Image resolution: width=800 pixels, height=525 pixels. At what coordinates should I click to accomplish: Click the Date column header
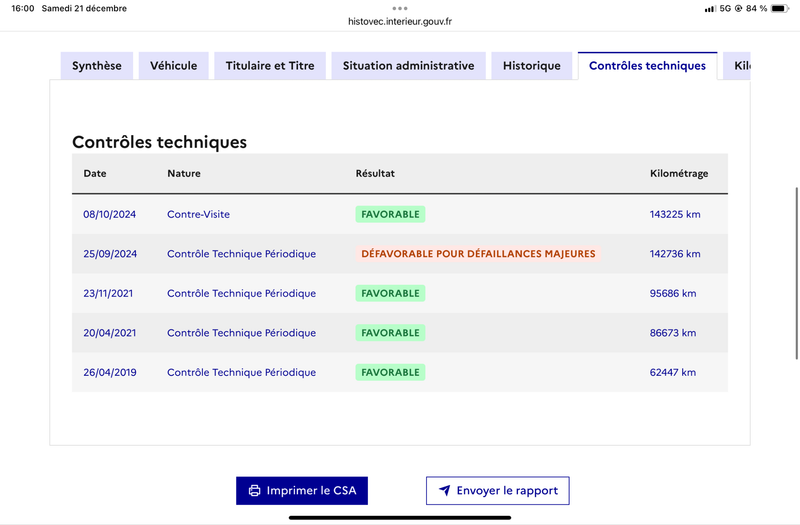[95, 173]
